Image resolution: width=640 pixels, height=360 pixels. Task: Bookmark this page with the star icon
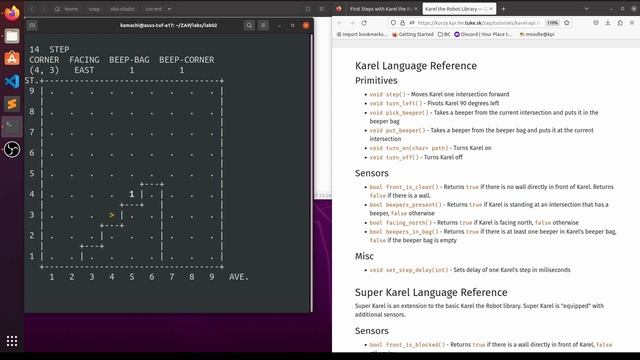coord(567,23)
